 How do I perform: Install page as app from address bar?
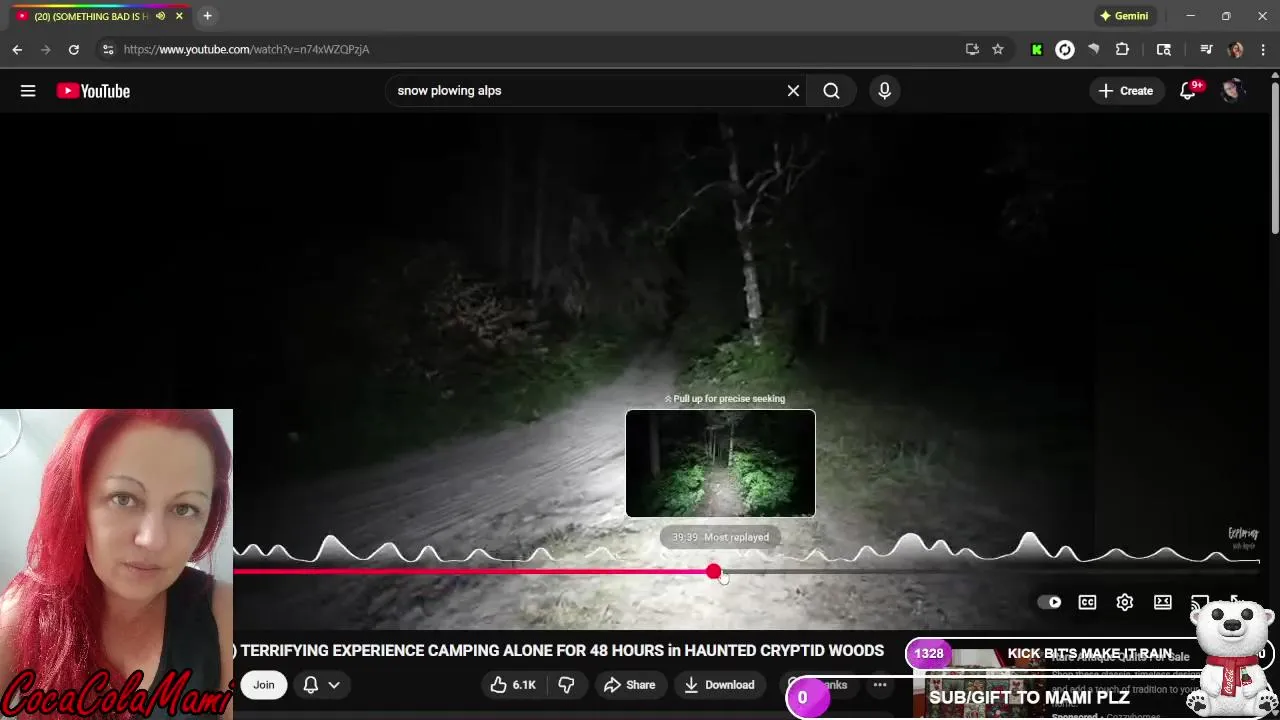[972, 49]
